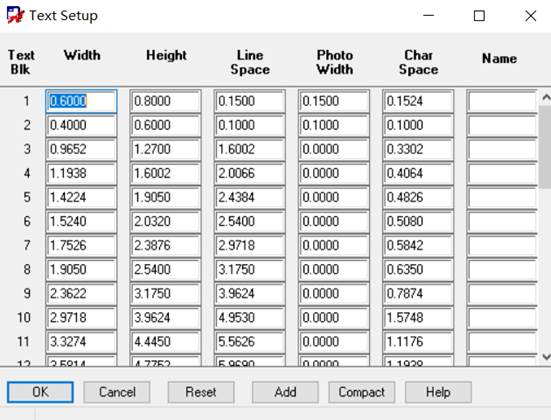Click Height field showing 2.3876
Viewport: 551px width, 420px height.
[166, 246]
